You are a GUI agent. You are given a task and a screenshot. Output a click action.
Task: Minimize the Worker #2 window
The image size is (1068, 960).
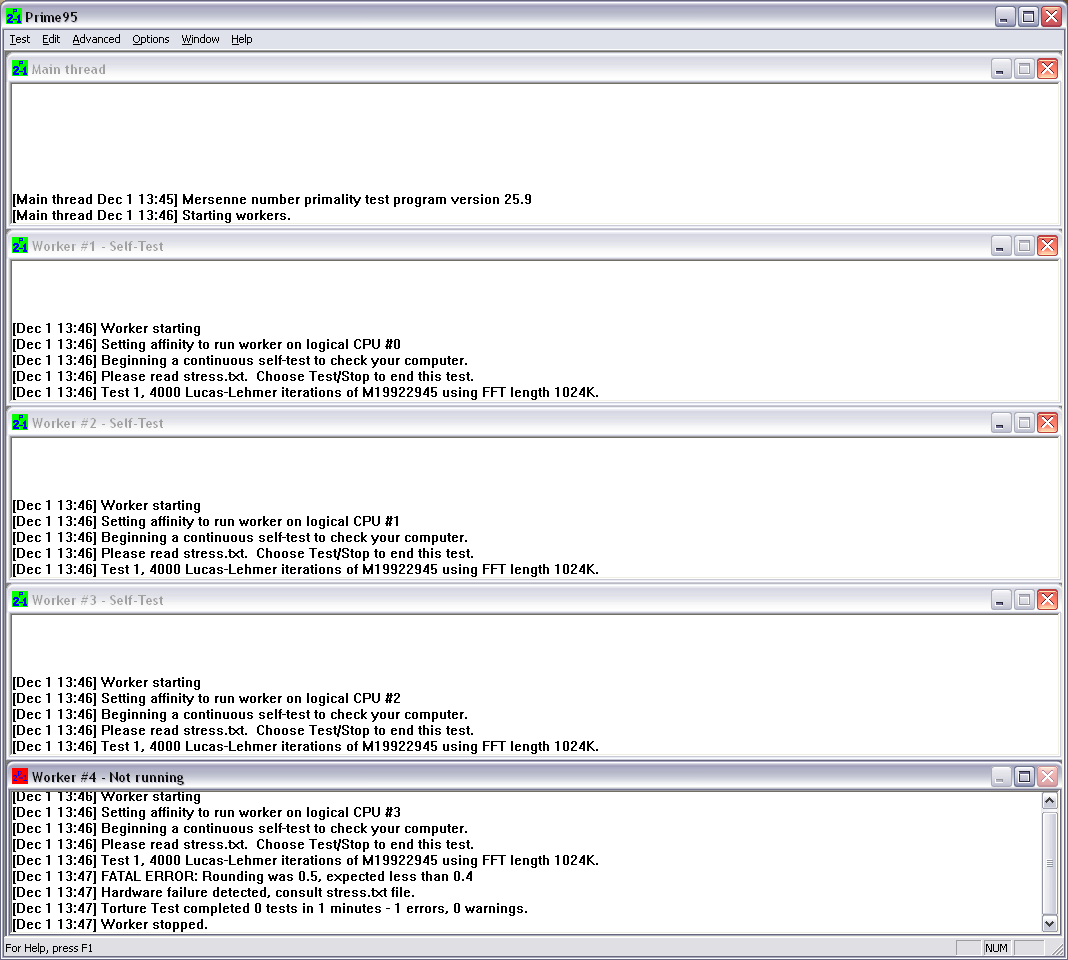click(1001, 423)
